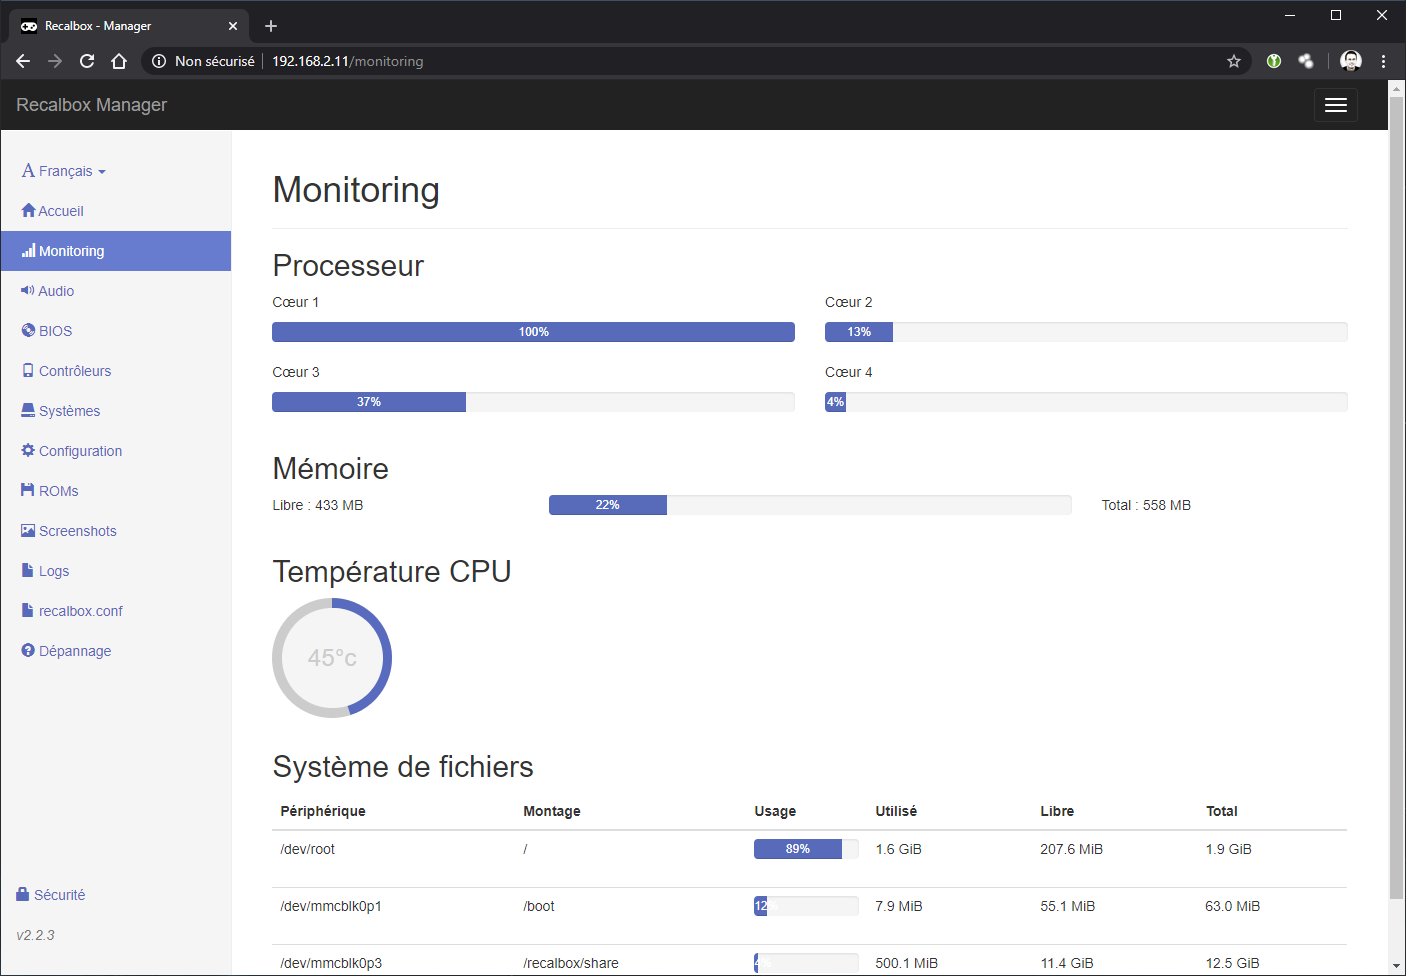The width and height of the screenshot is (1406, 976).
Task: Click the 63.0 MiB total value
Action: (1232, 906)
